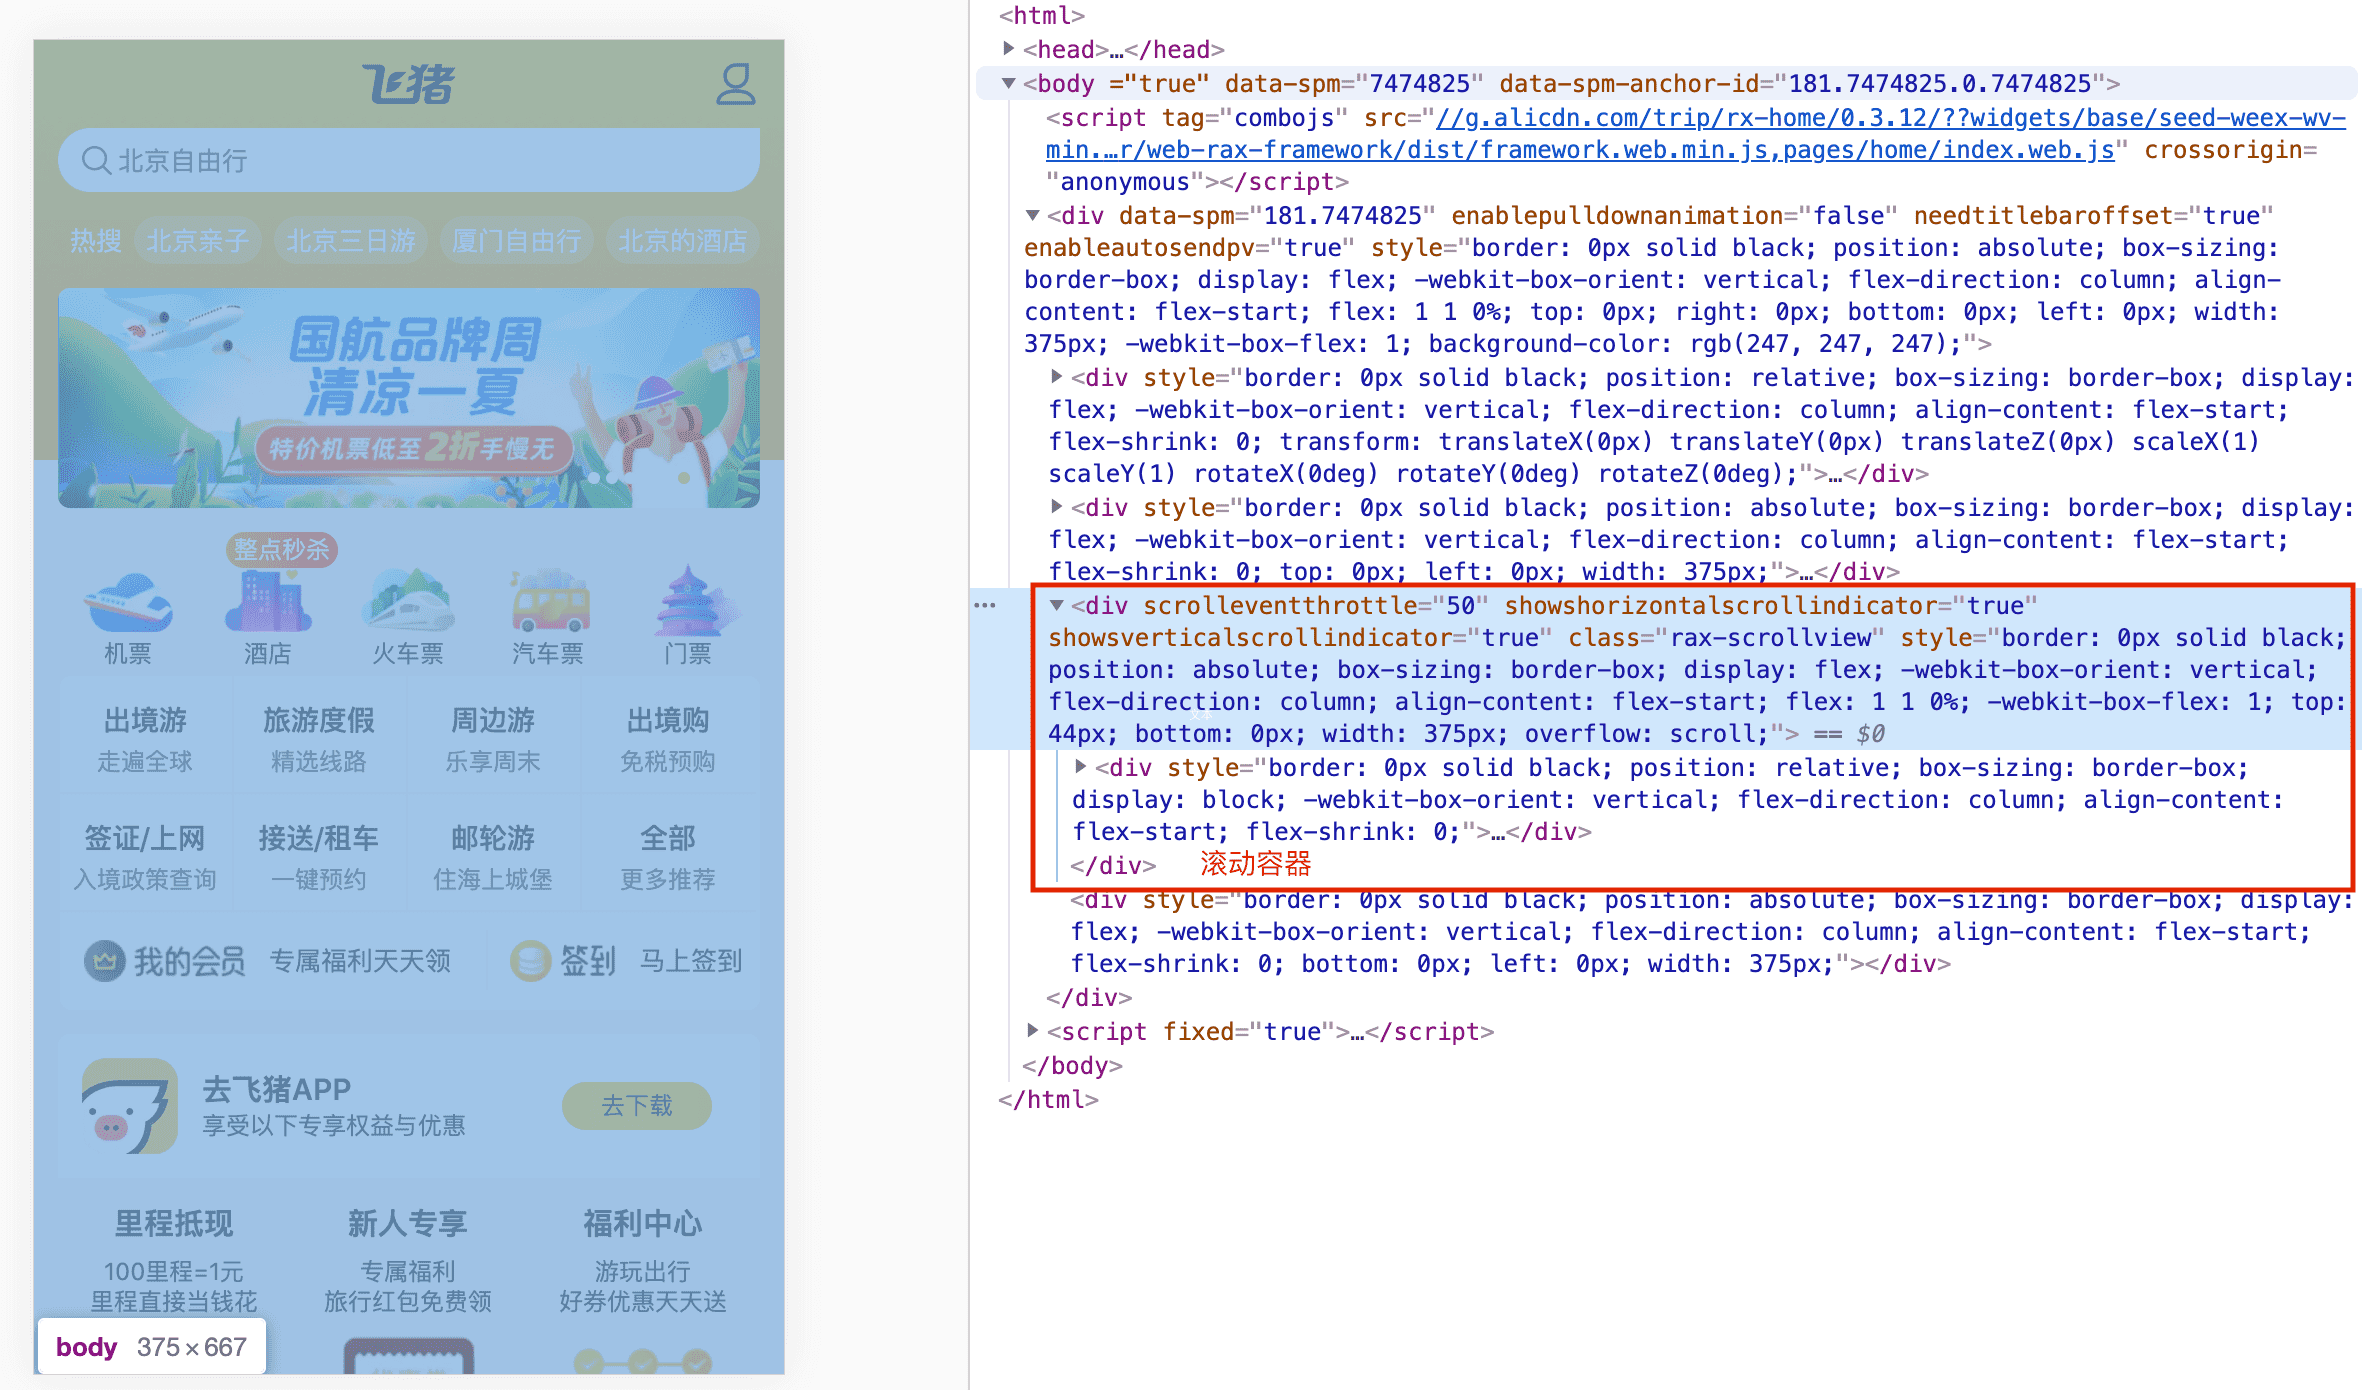Collapse the rax-scrollview div node
This screenshot has height=1390, width=2362.
tap(1057, 605)
